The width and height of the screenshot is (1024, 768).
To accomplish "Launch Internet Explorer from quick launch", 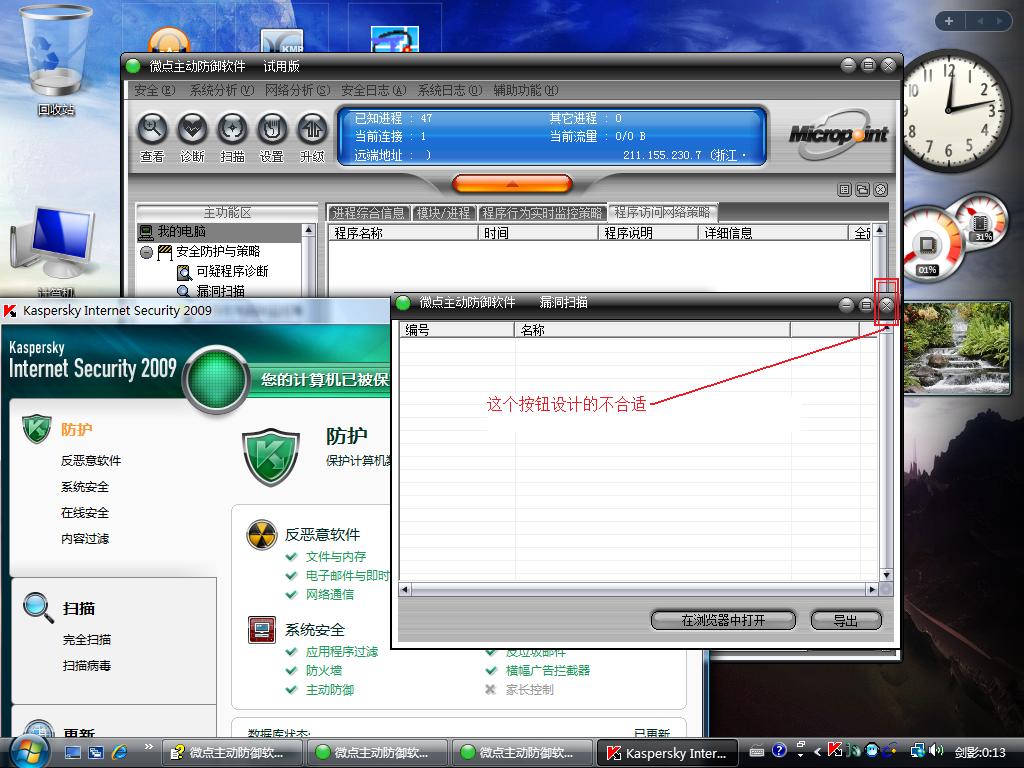I will (120, 752).
